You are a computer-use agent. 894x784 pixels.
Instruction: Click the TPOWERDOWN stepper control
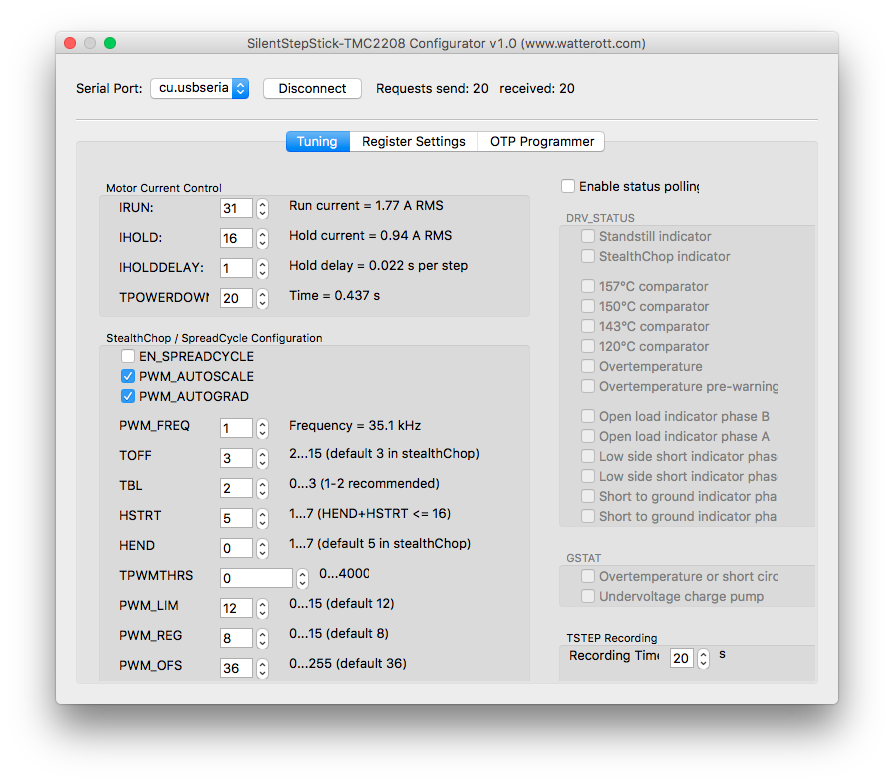click(x=262, y=298)
